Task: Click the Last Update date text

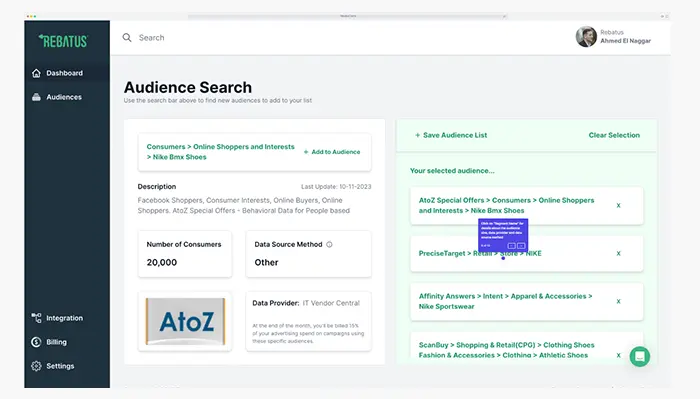Action: point(336,187)
